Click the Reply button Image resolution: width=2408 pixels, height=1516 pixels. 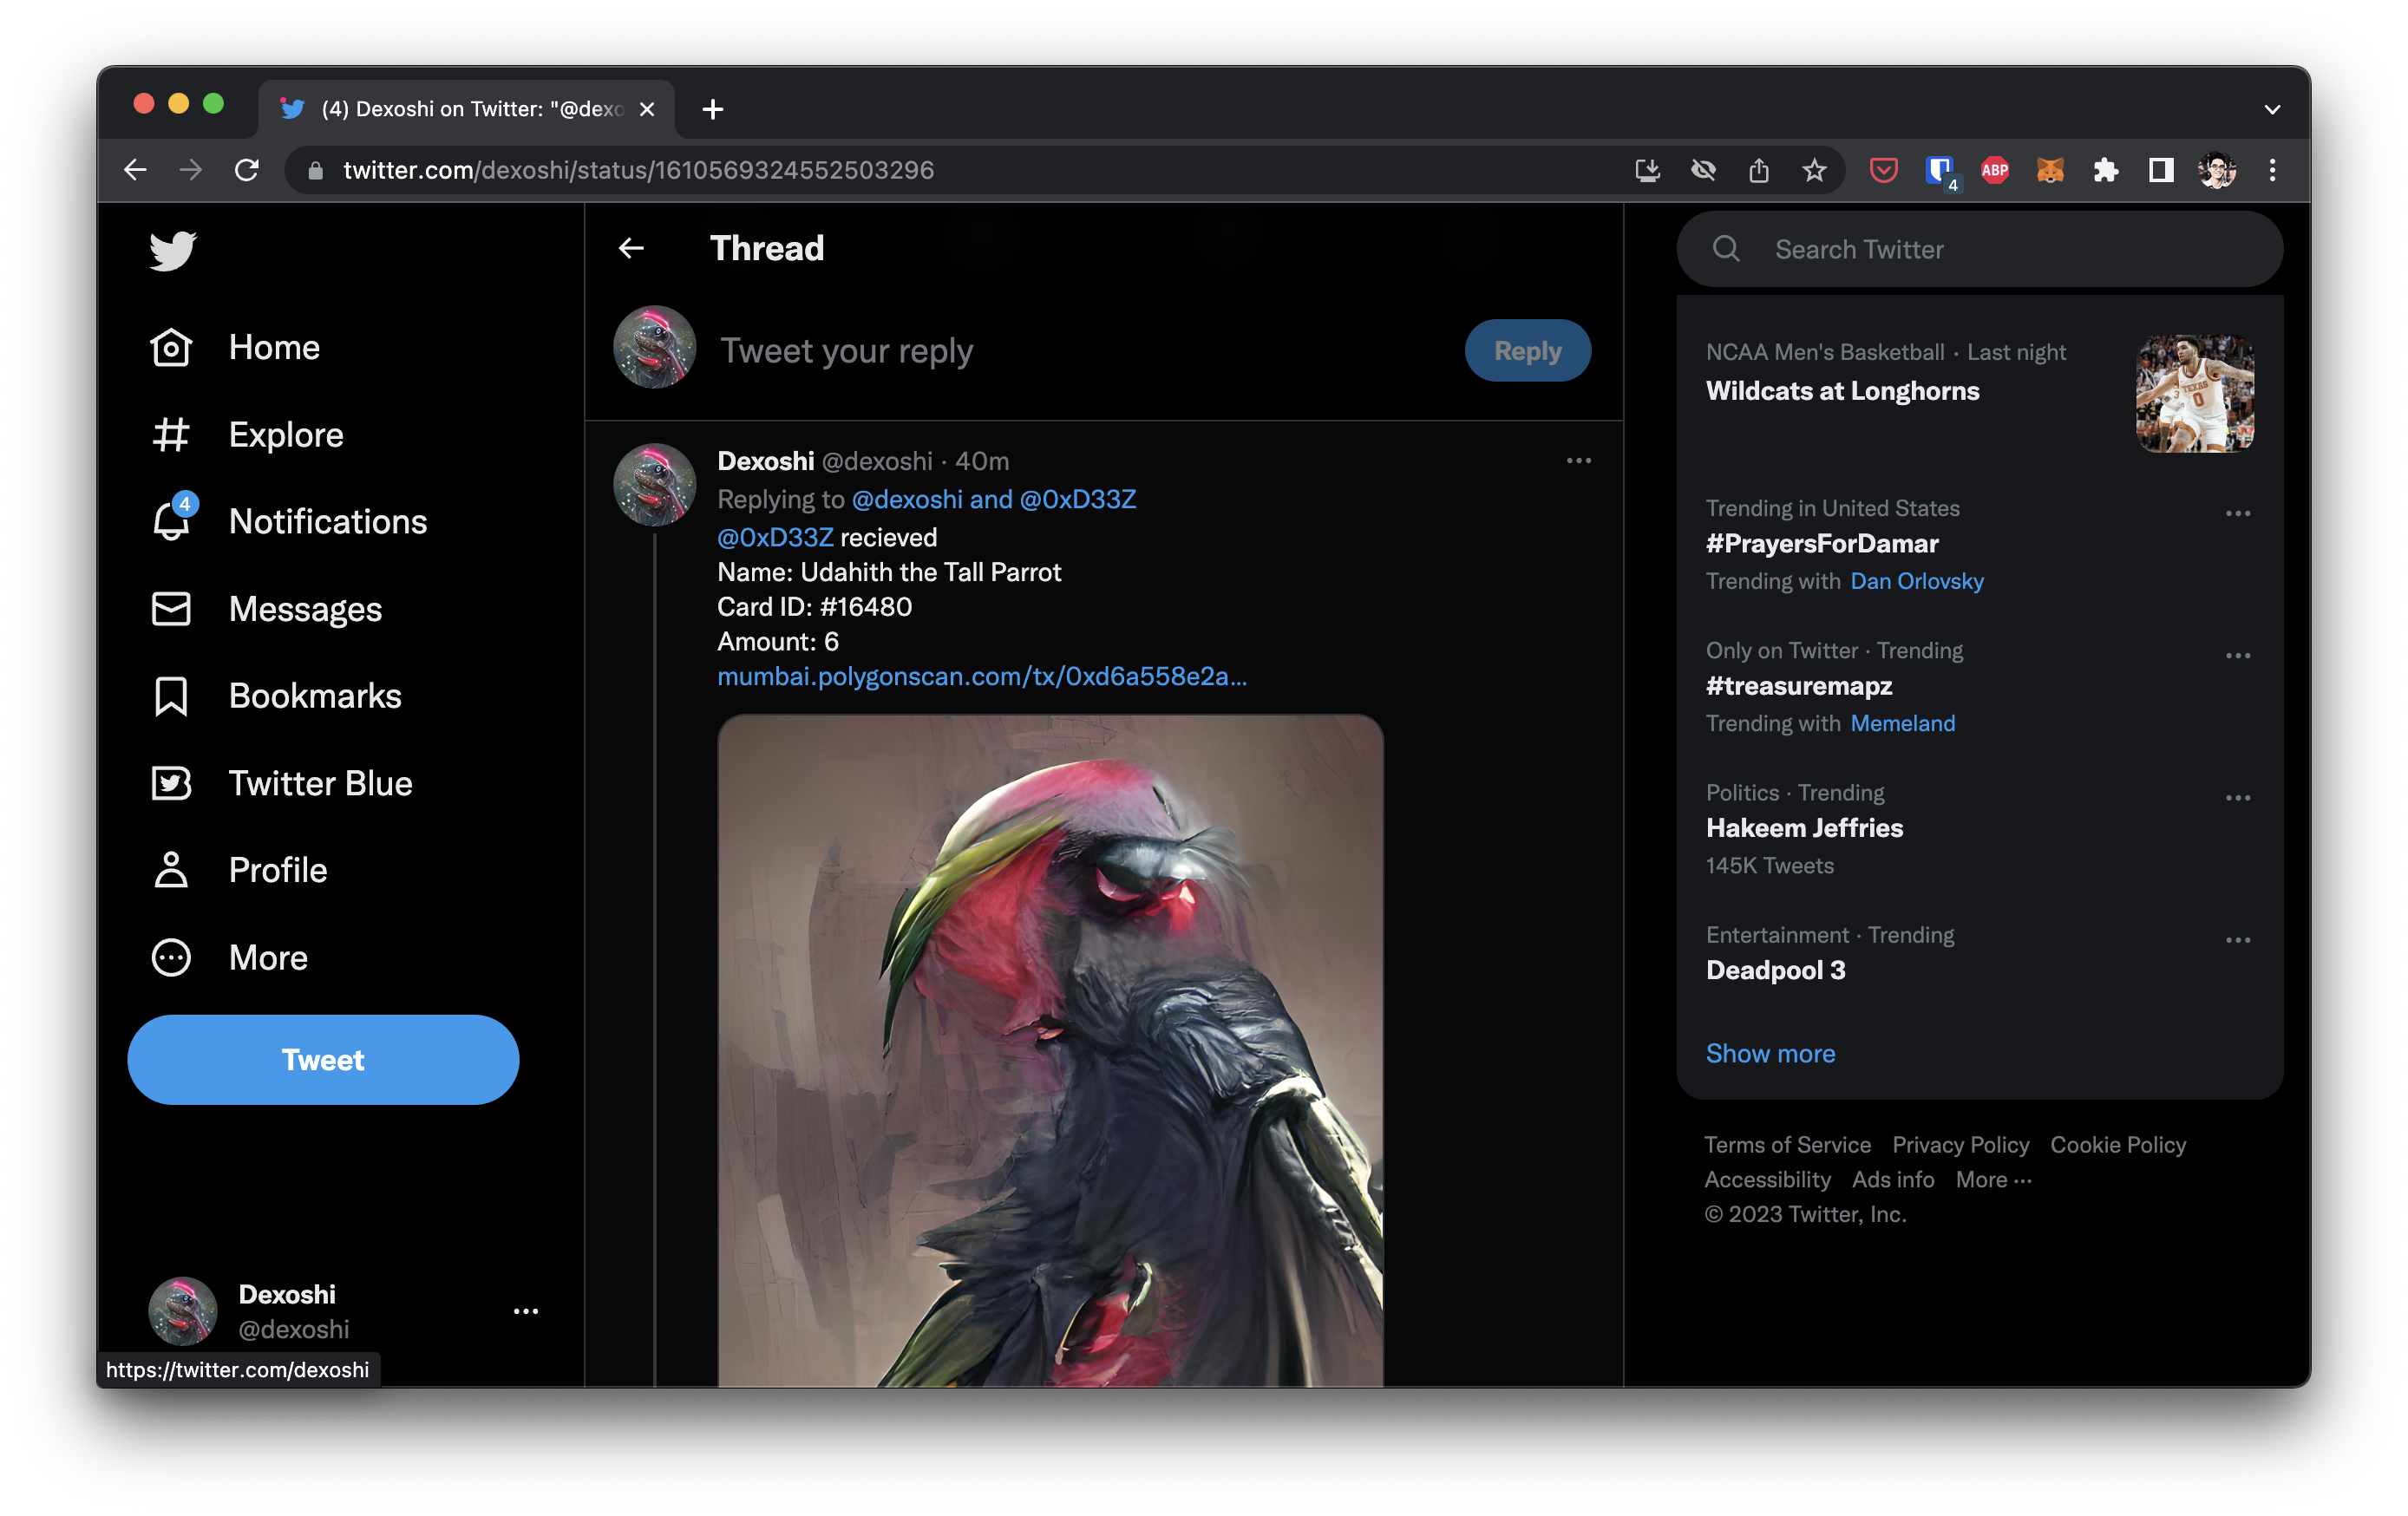1527,351
